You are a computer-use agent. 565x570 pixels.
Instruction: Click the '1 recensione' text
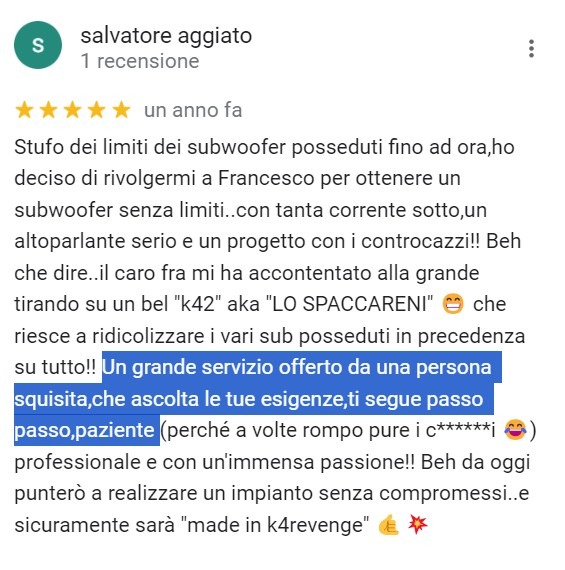pyautogui.click(x=140, y=61)
